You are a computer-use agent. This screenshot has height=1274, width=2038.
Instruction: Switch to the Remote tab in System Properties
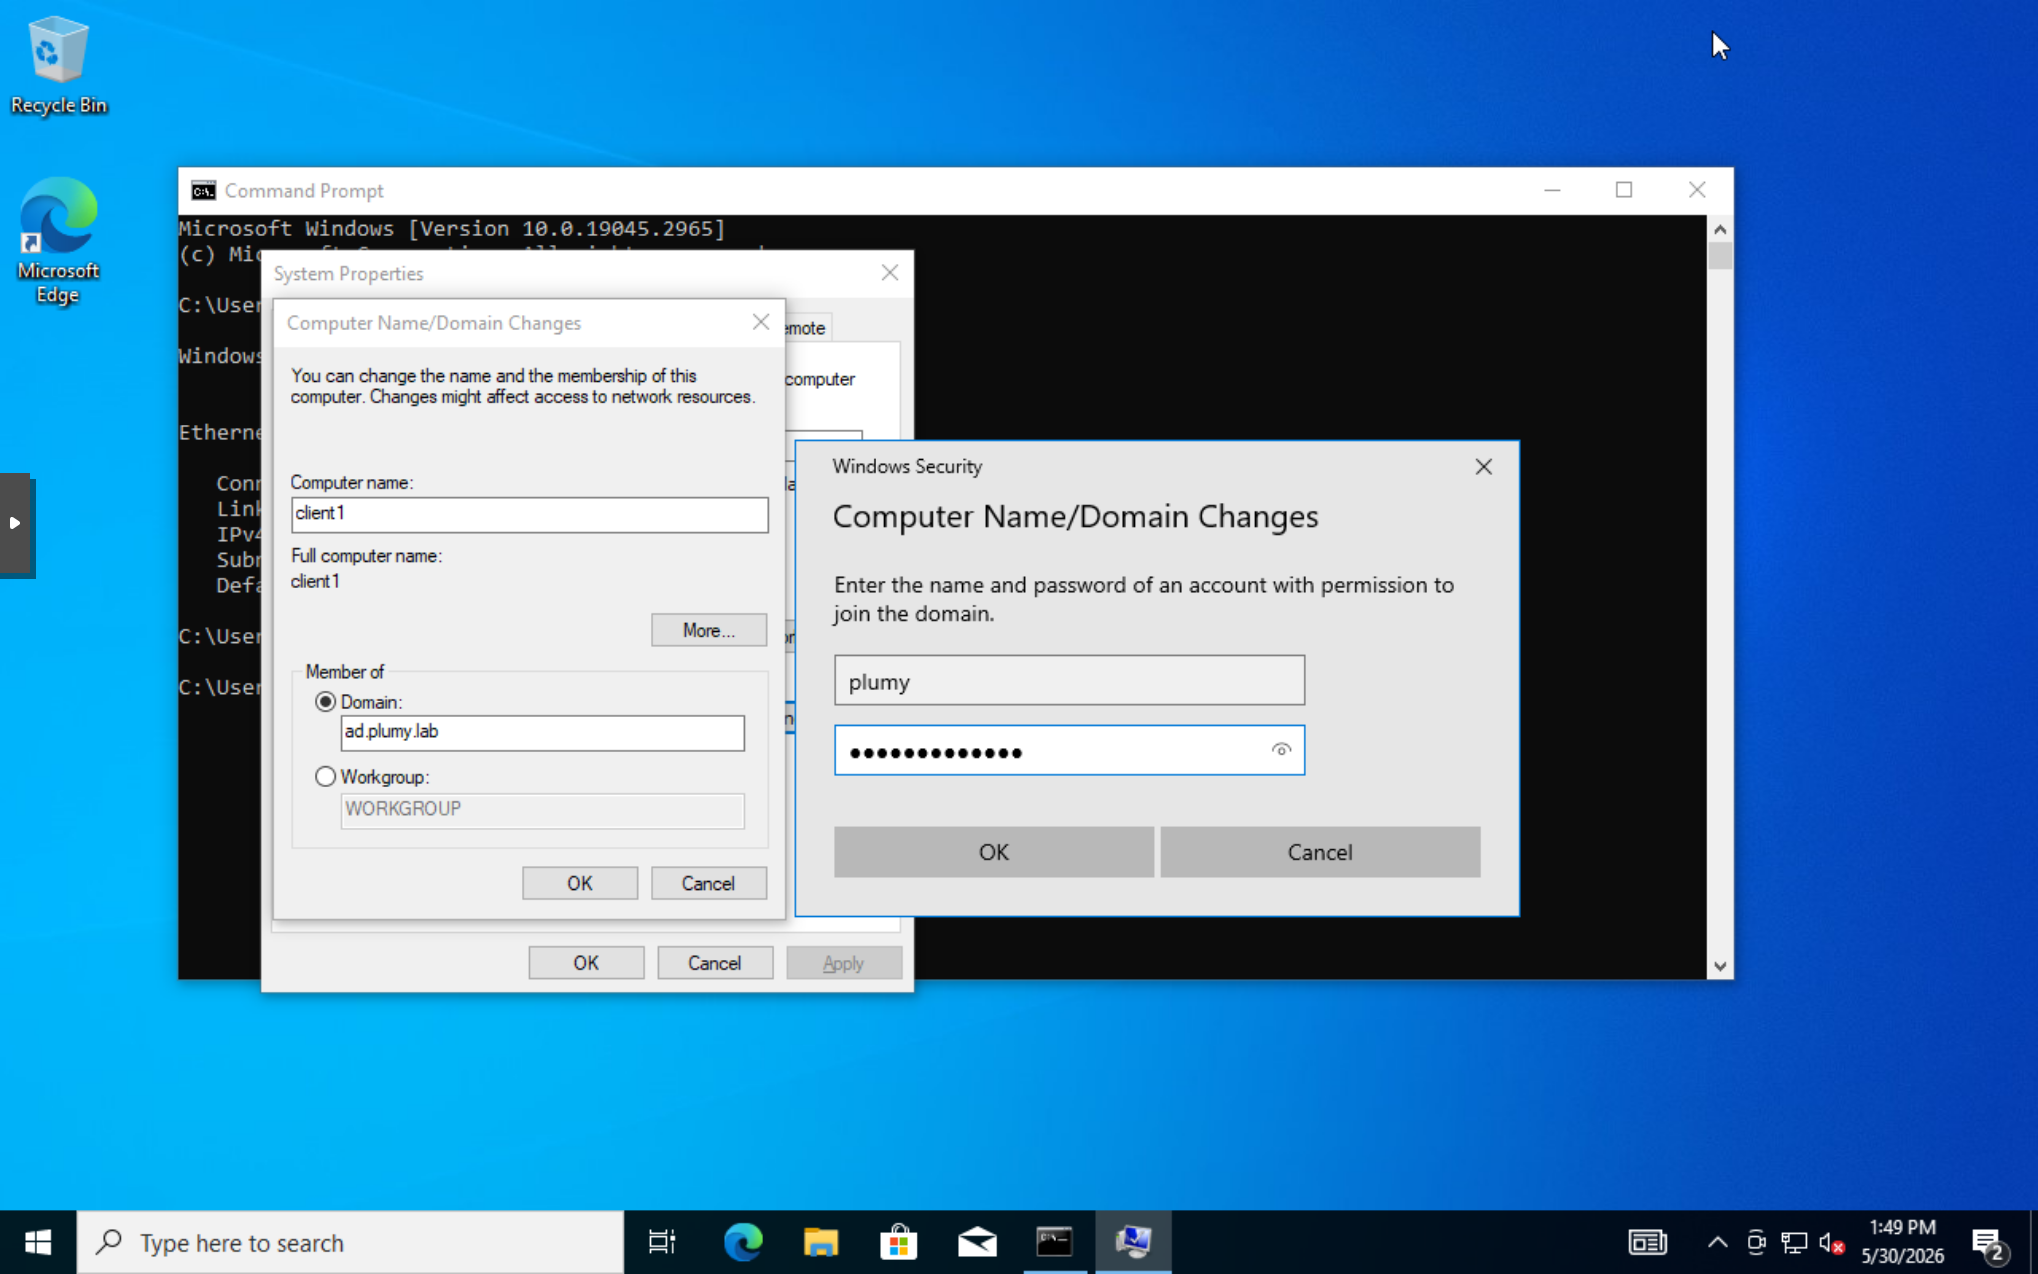click(806, 328)
